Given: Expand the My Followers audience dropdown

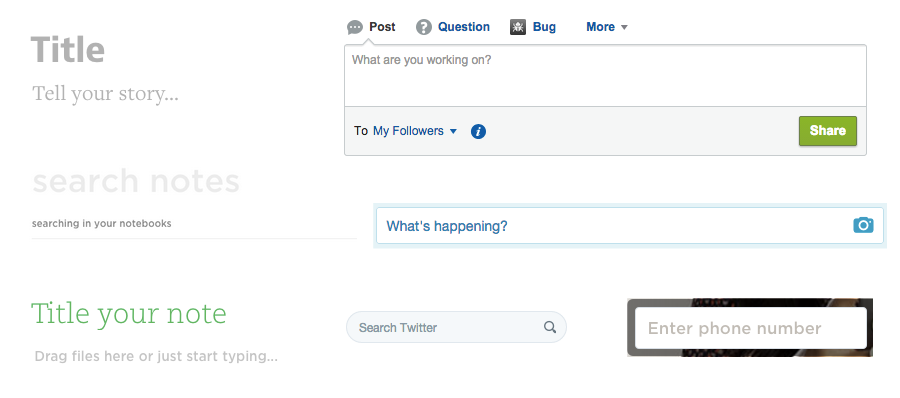Looking at the screenshot, I should pos(415,131).
